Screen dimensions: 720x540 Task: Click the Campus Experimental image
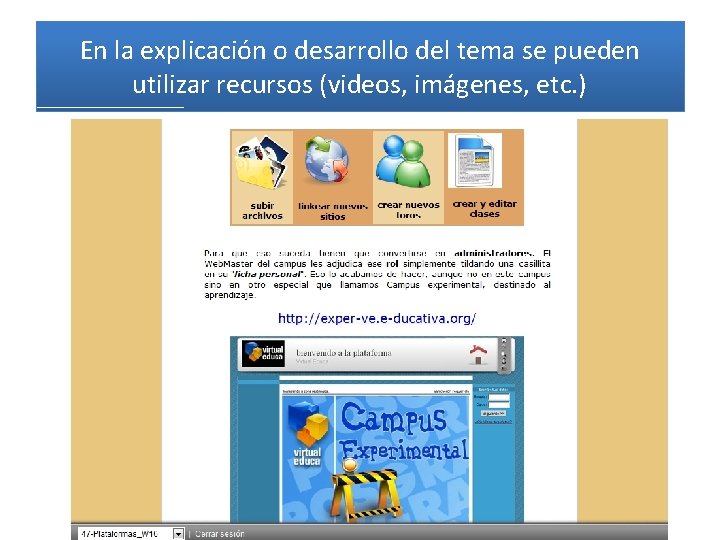(377, 458)
